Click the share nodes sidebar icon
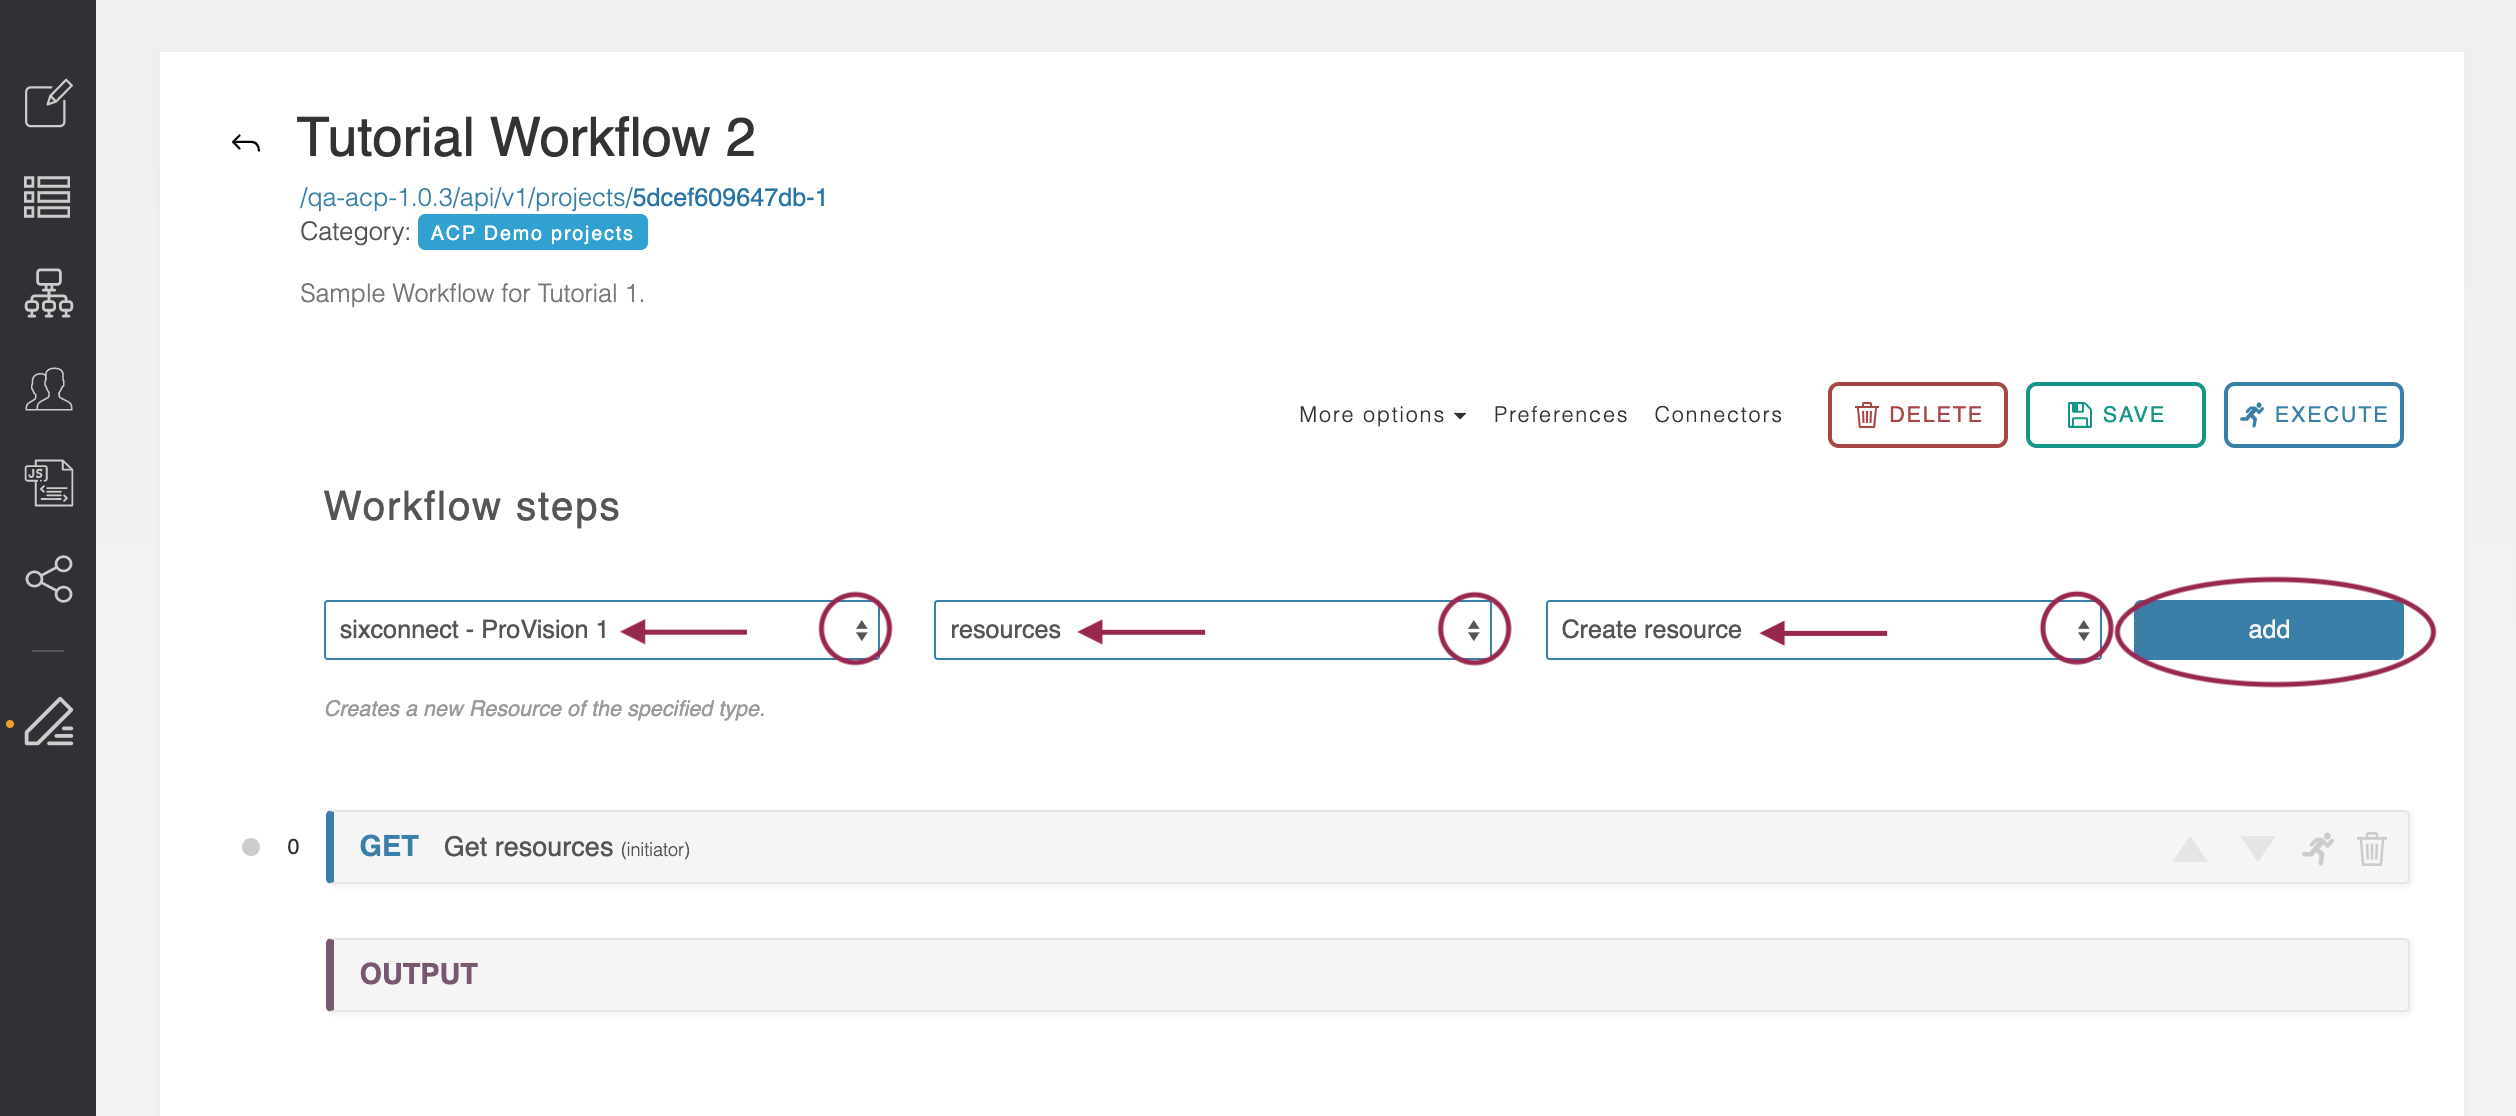This screenshot has height=1116, width=2516. tap(48, 579)
